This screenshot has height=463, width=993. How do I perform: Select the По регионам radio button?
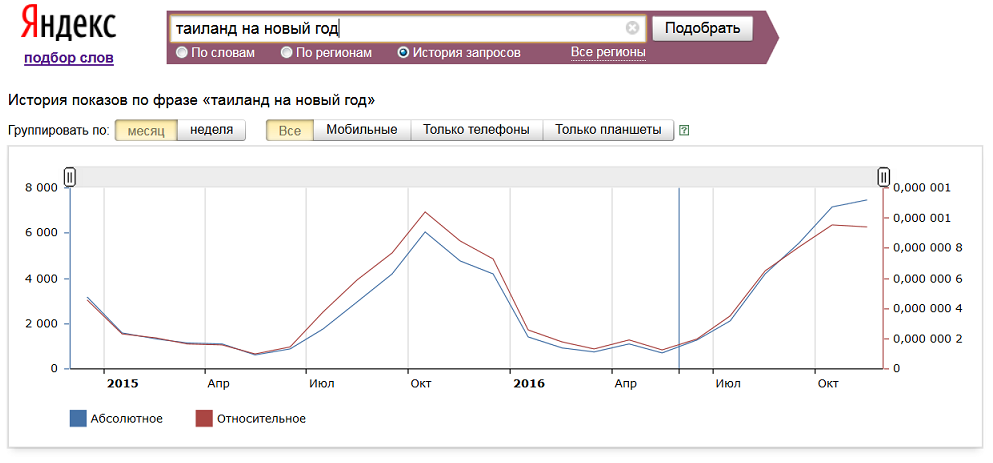(x=286, y=53)
